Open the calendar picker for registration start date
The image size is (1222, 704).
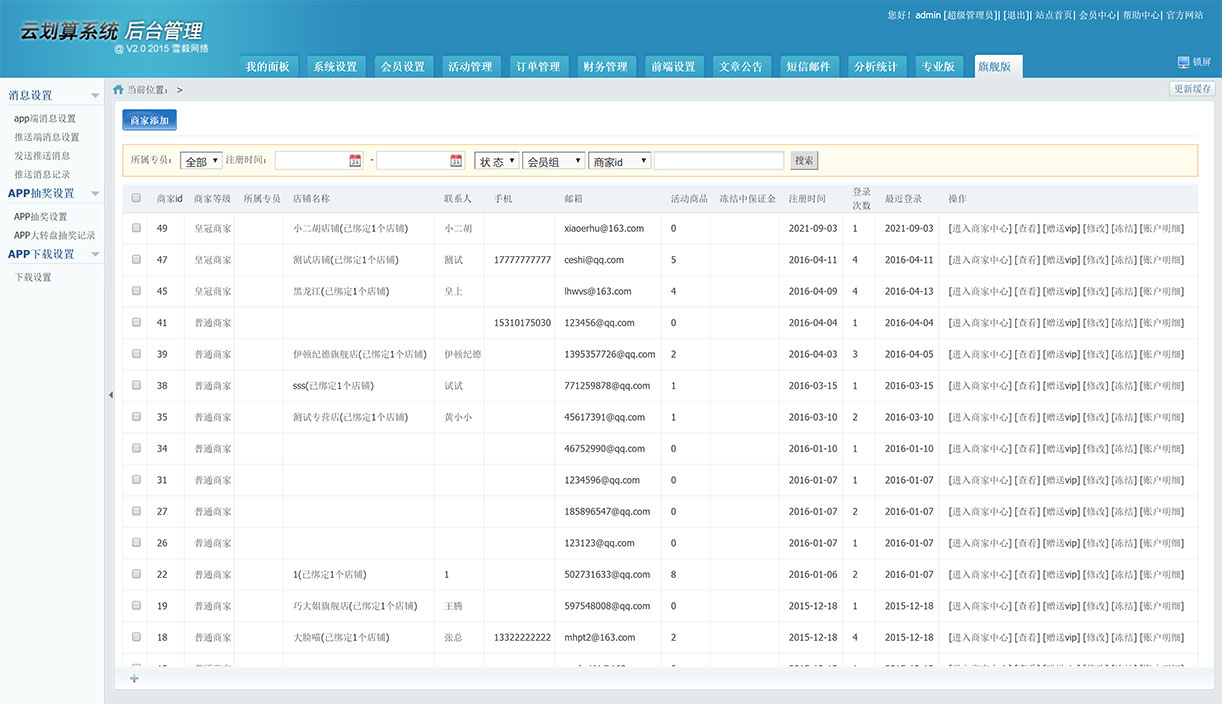pos(355,161)
